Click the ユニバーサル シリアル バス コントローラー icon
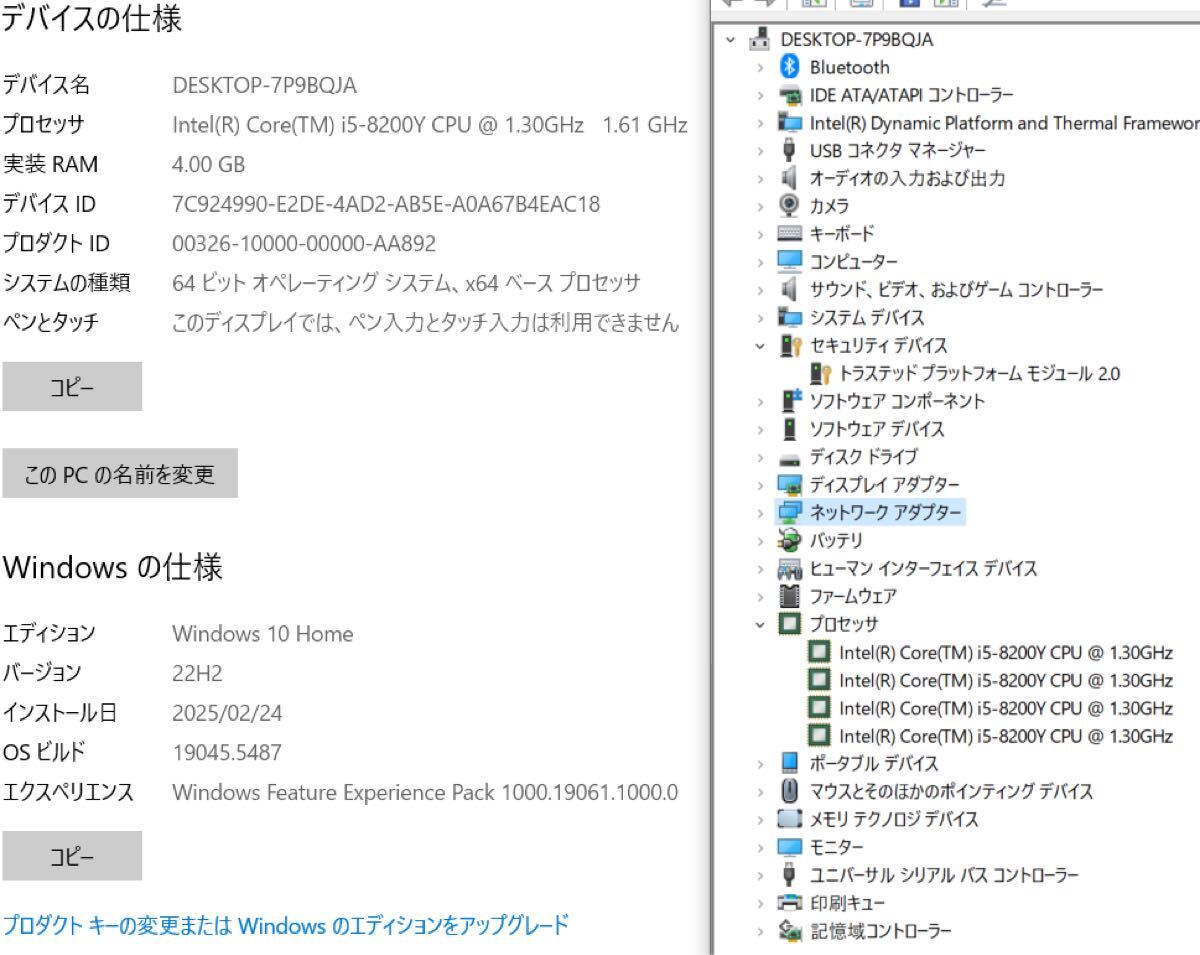 coord(790,875)
